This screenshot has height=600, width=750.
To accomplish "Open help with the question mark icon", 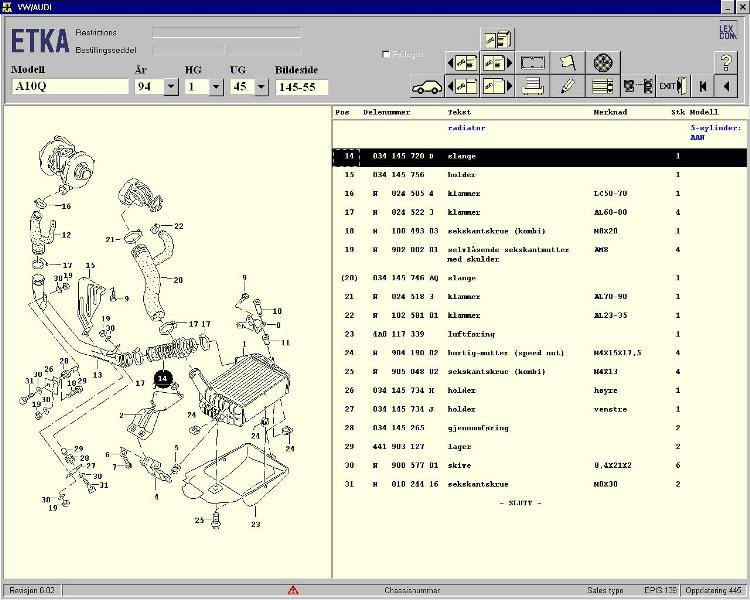I will coord(727,62).
